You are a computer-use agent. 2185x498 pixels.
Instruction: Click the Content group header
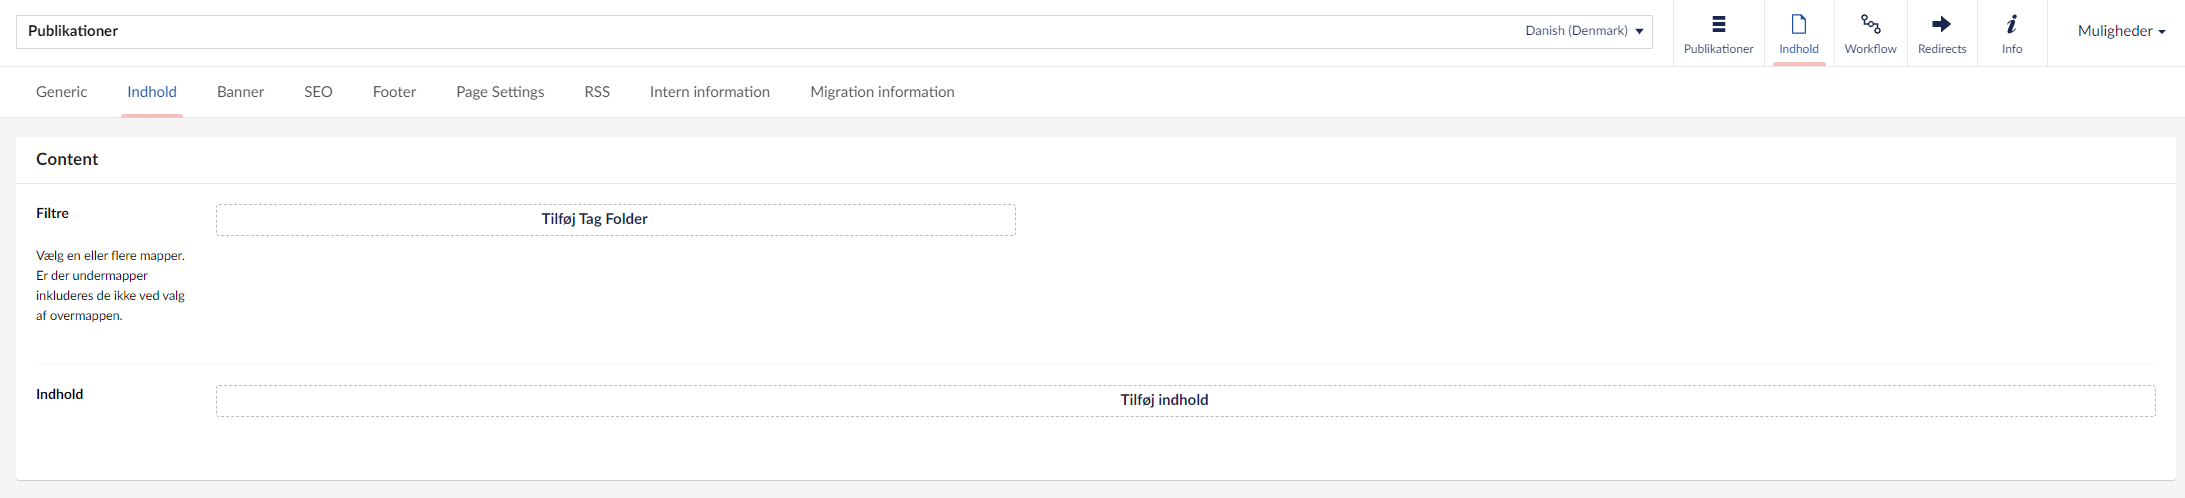pos(67,160)
